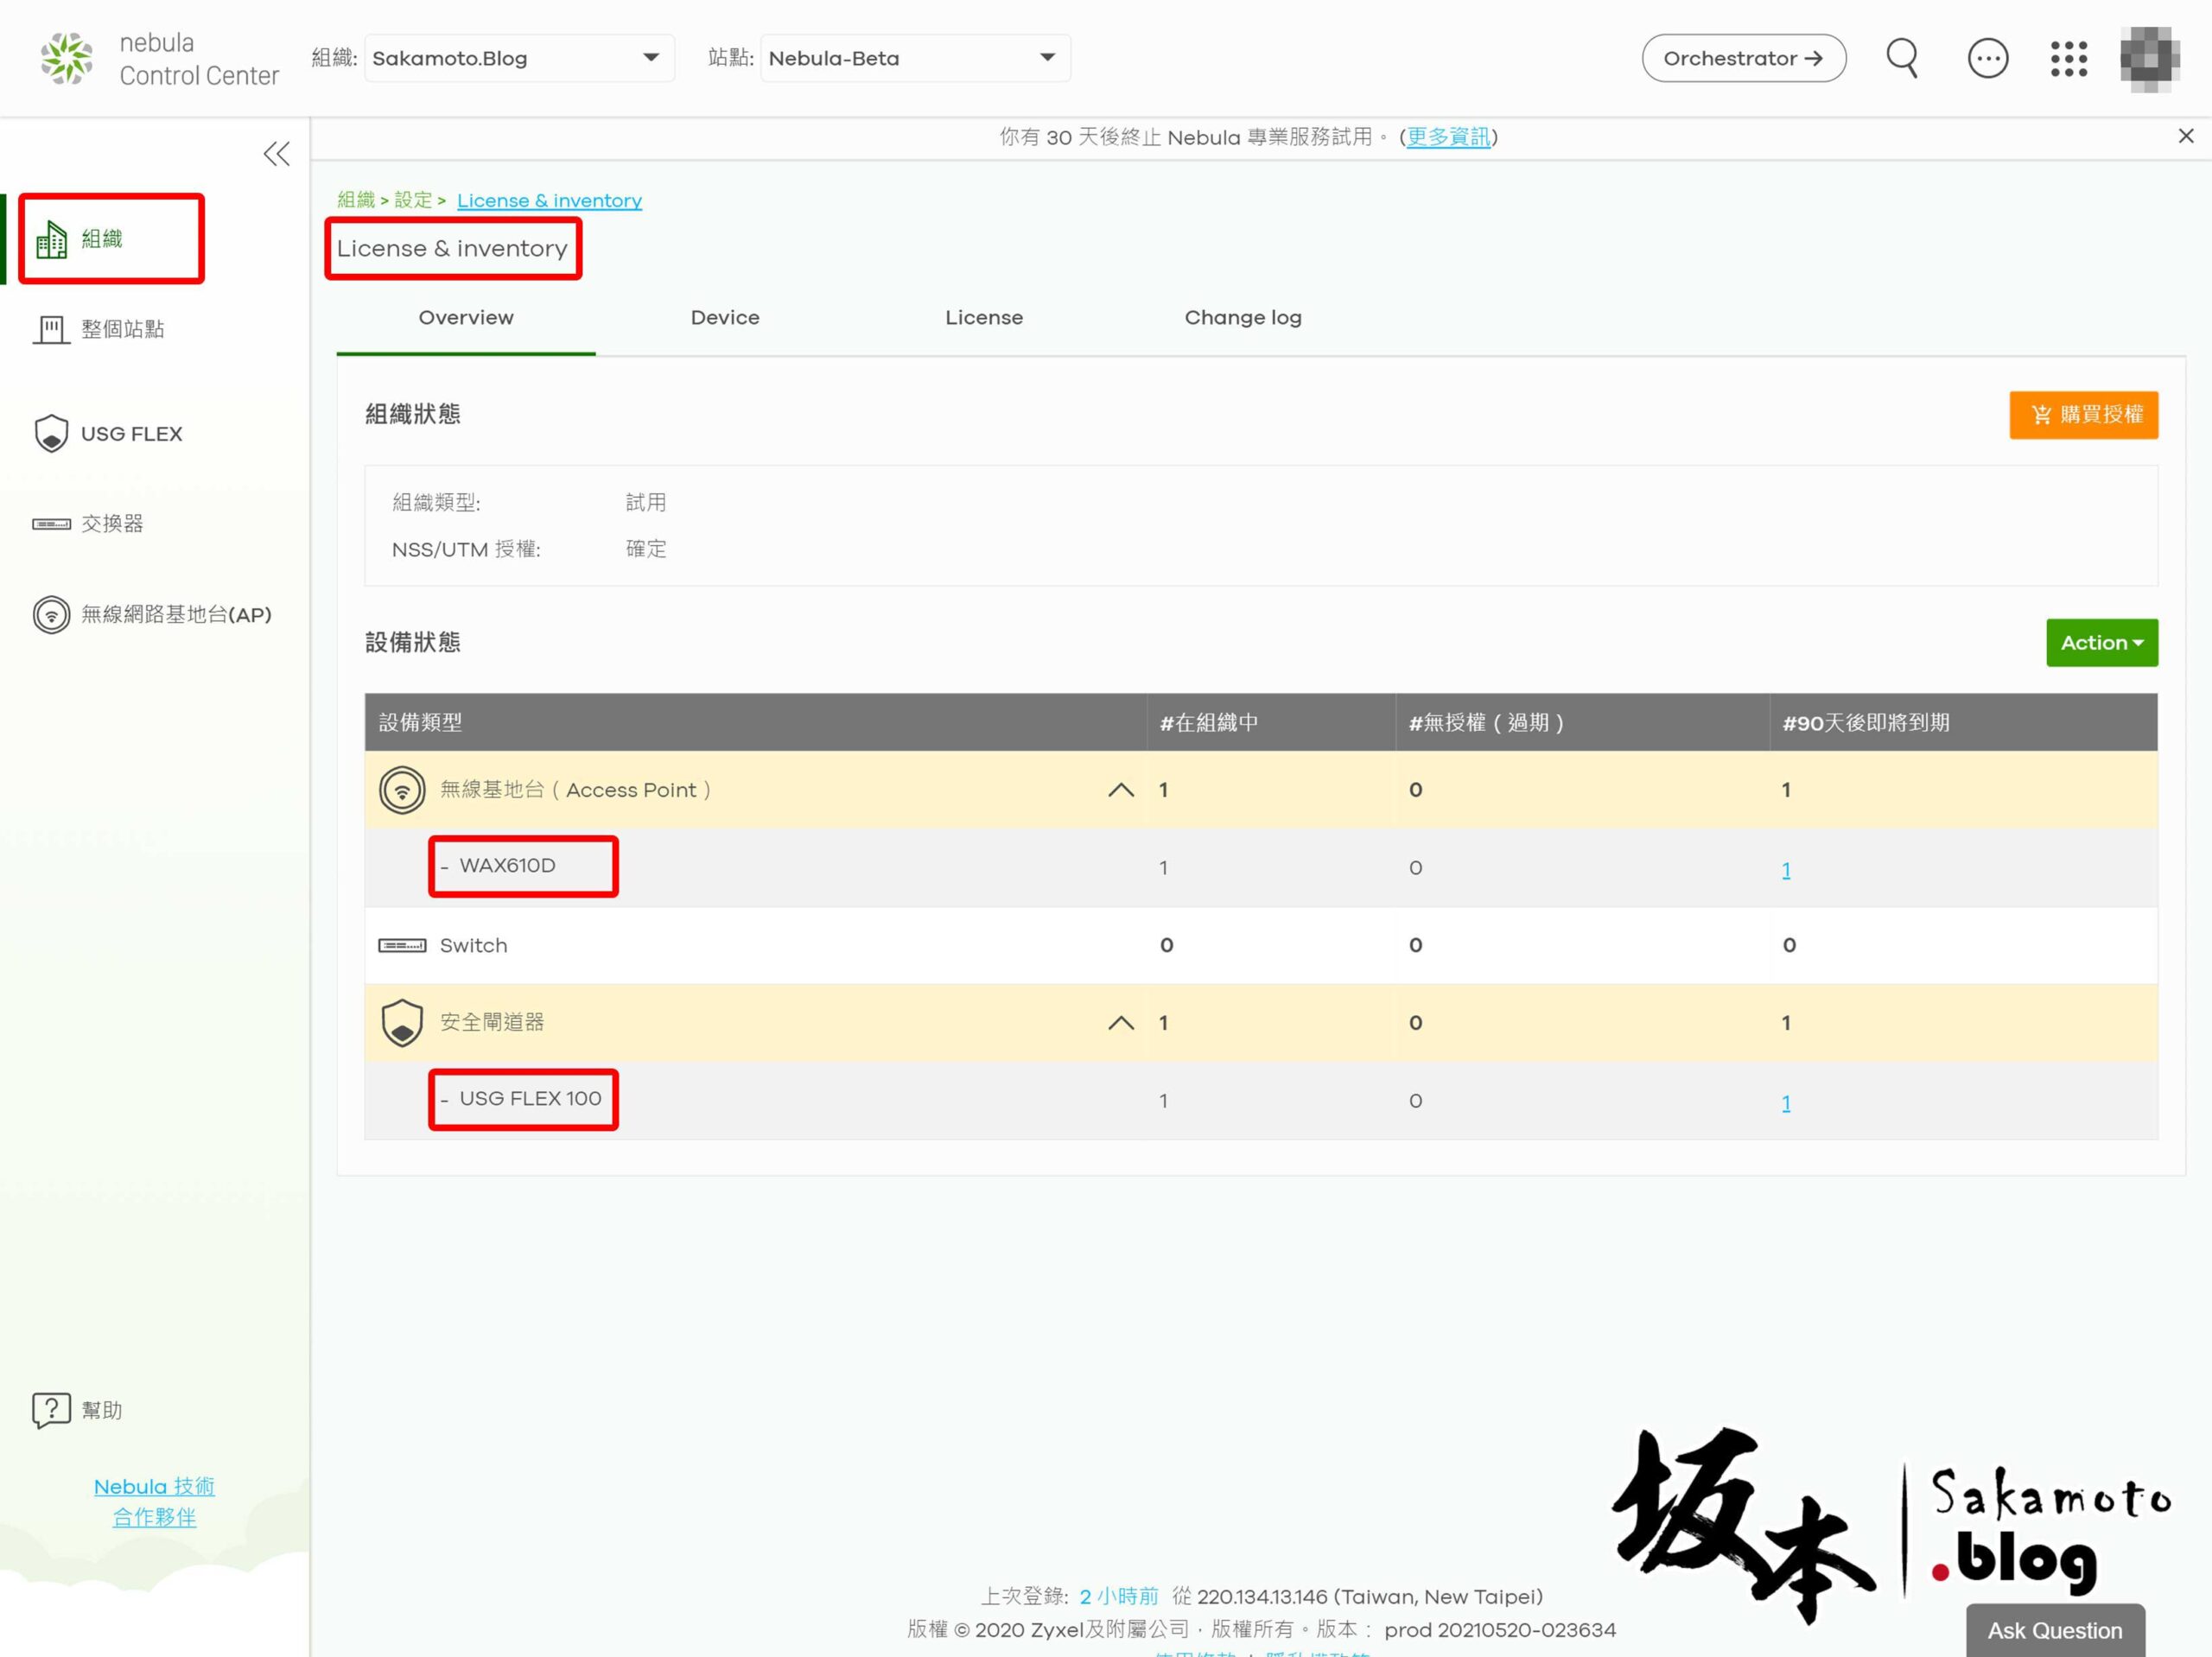Open 整個站點 menu item
This screenshot has height=1657, width=2212.
point(122,329)
